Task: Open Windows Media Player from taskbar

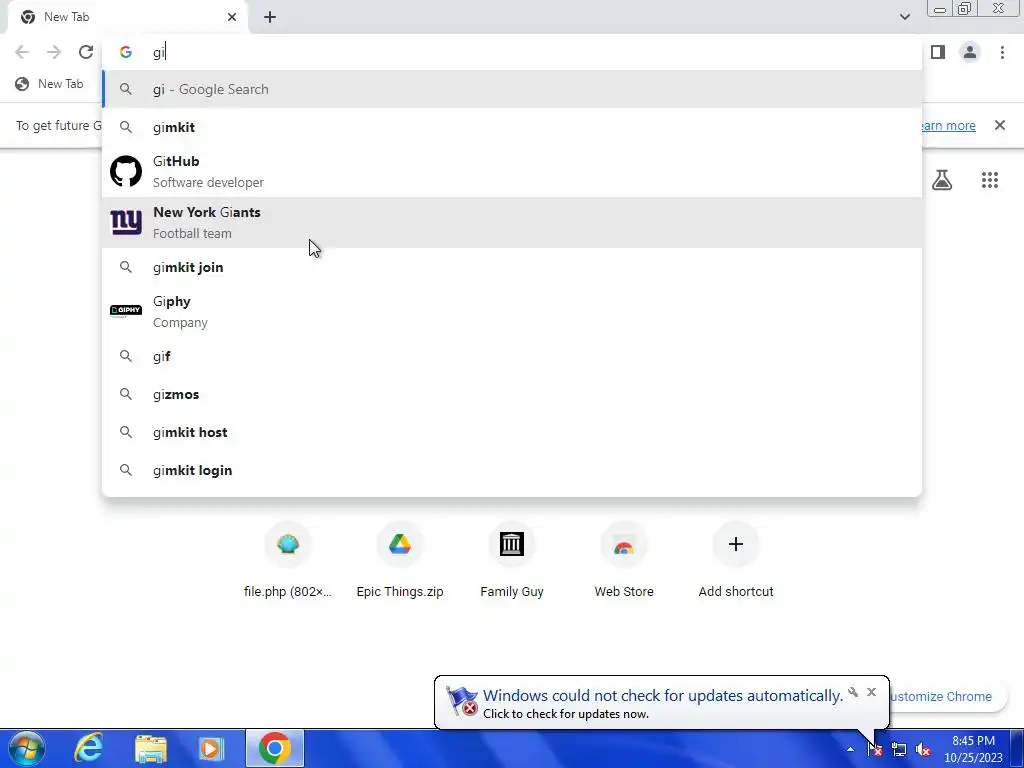Action: coord(210,748)
